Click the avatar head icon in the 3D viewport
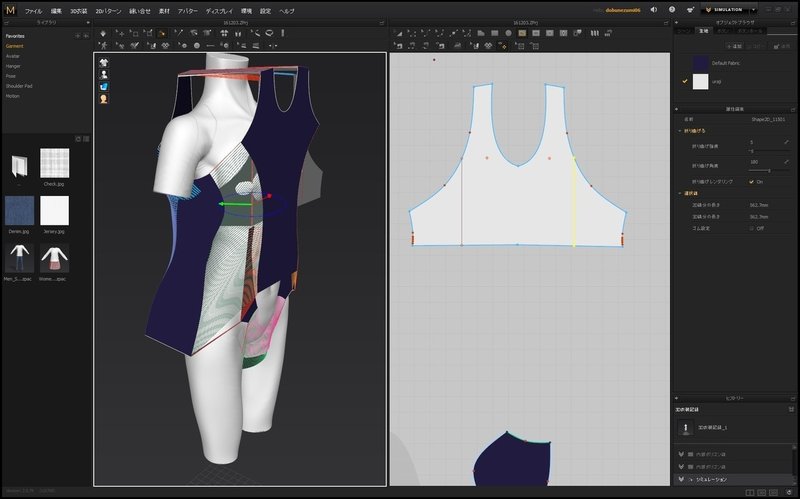Image resolution: width=800 pixels, height=499 pixels. click(x=104, y=99)
